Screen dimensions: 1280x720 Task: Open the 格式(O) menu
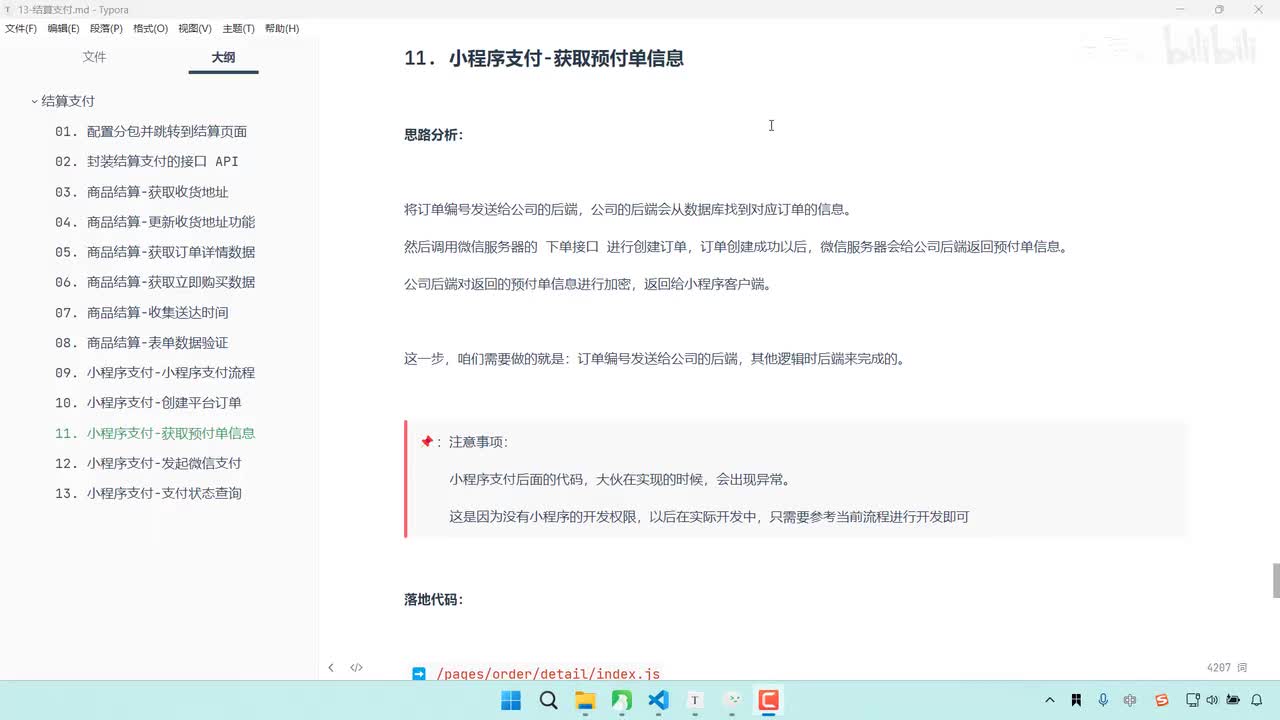[151, 29]
